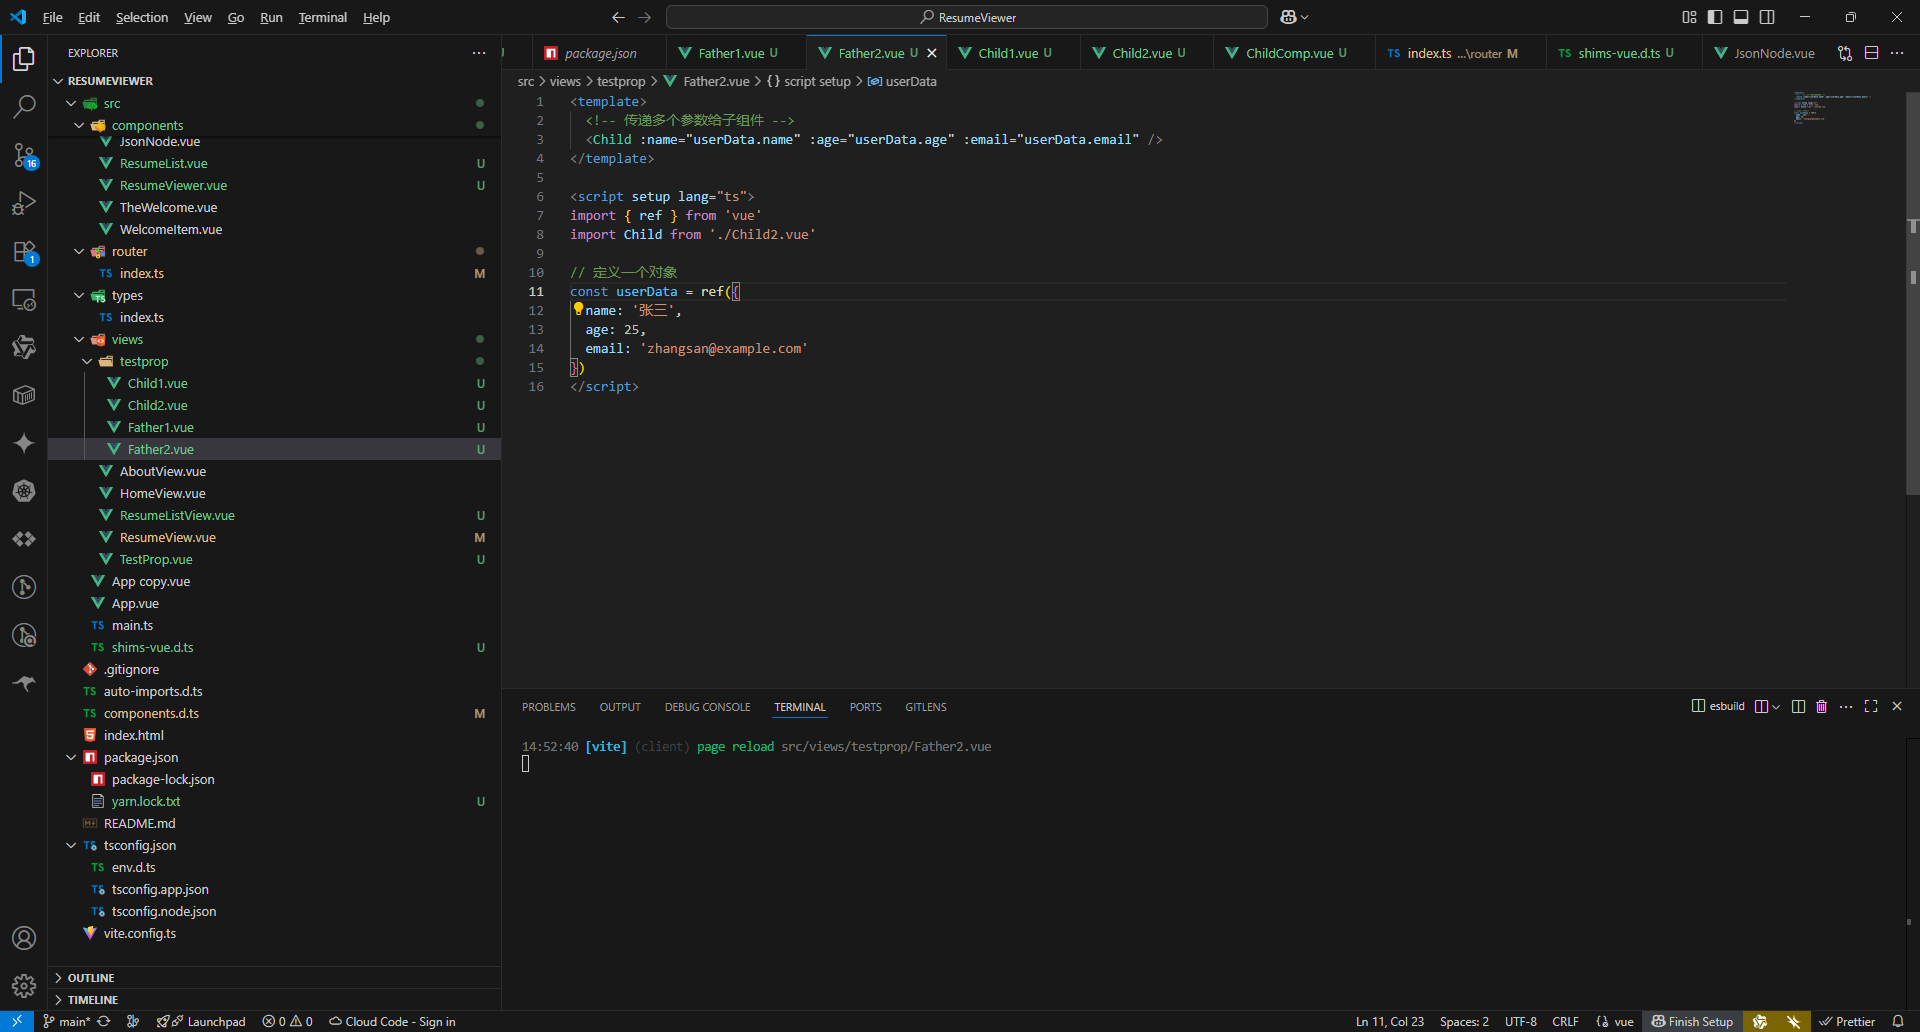Open the Search view in activity bar
Image resolution: width=1920 pixels, height=1032 pixels.
(24, 107)
